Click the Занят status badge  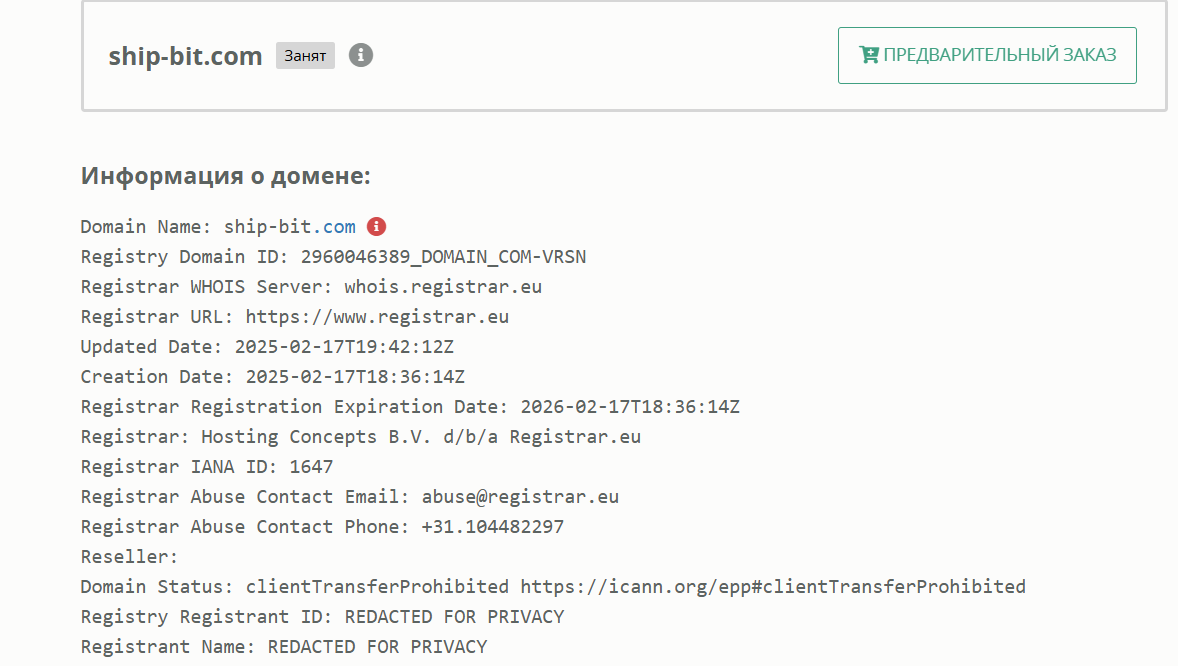305,56
